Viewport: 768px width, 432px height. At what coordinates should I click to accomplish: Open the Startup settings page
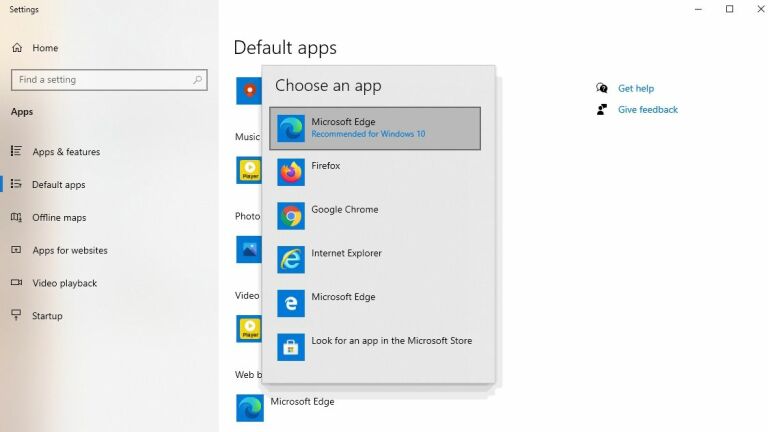click(47, 316)
